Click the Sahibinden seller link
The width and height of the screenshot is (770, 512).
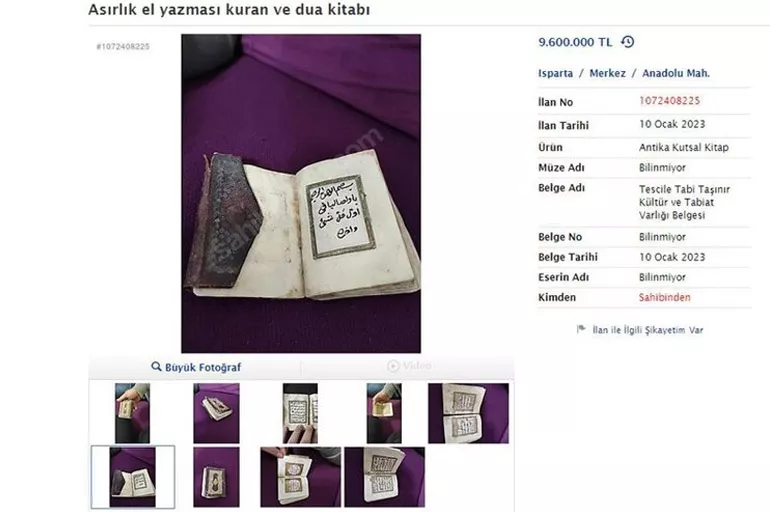[x=664, y=297]
